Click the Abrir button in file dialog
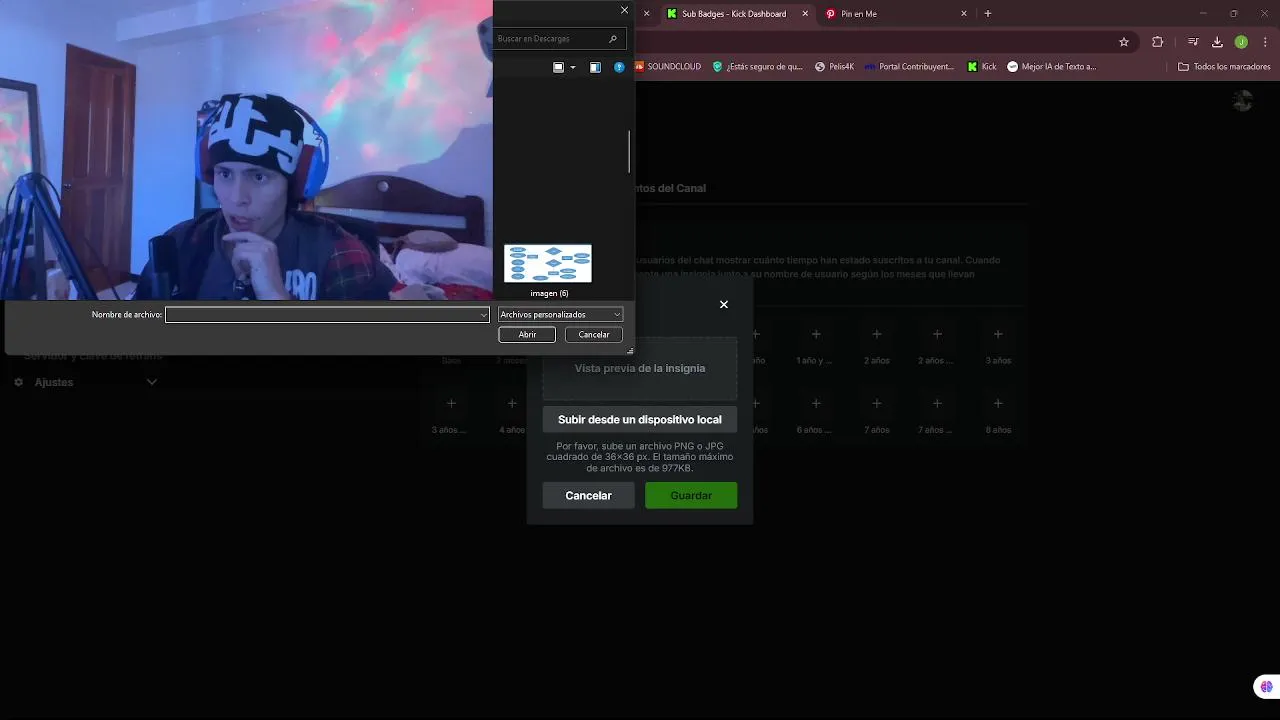1280x720 pixels. point(527,335)
